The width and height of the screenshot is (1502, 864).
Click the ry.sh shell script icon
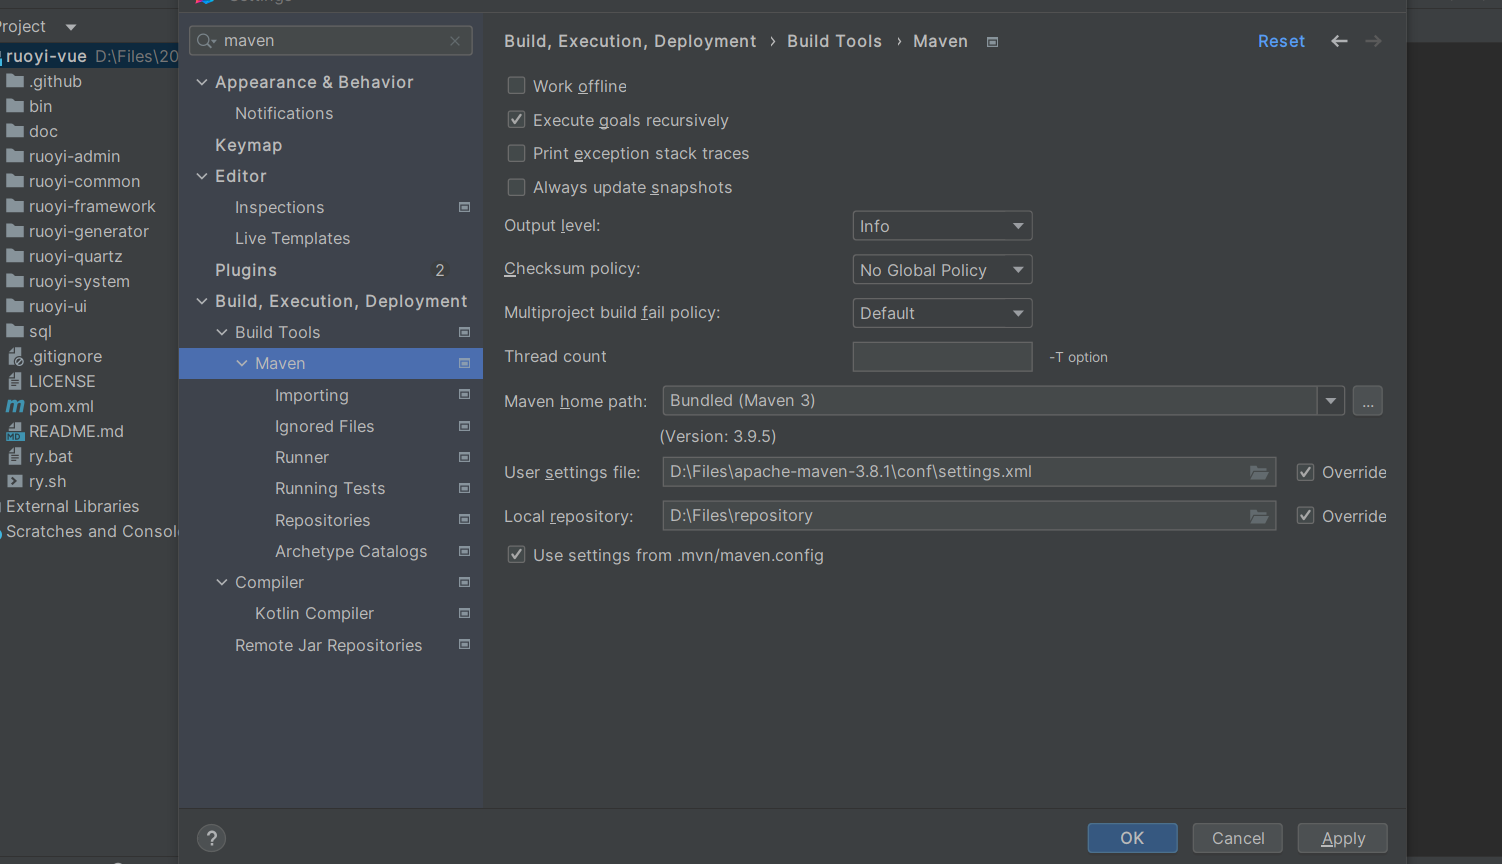pos(15,481)
